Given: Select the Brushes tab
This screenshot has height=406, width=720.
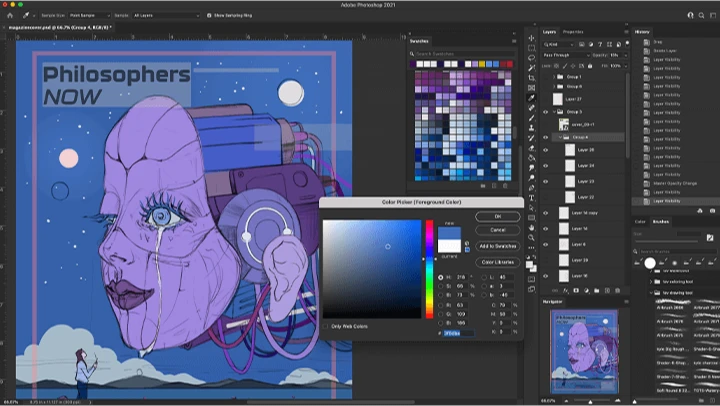Looking at the screenshot, I should [661, 221].
